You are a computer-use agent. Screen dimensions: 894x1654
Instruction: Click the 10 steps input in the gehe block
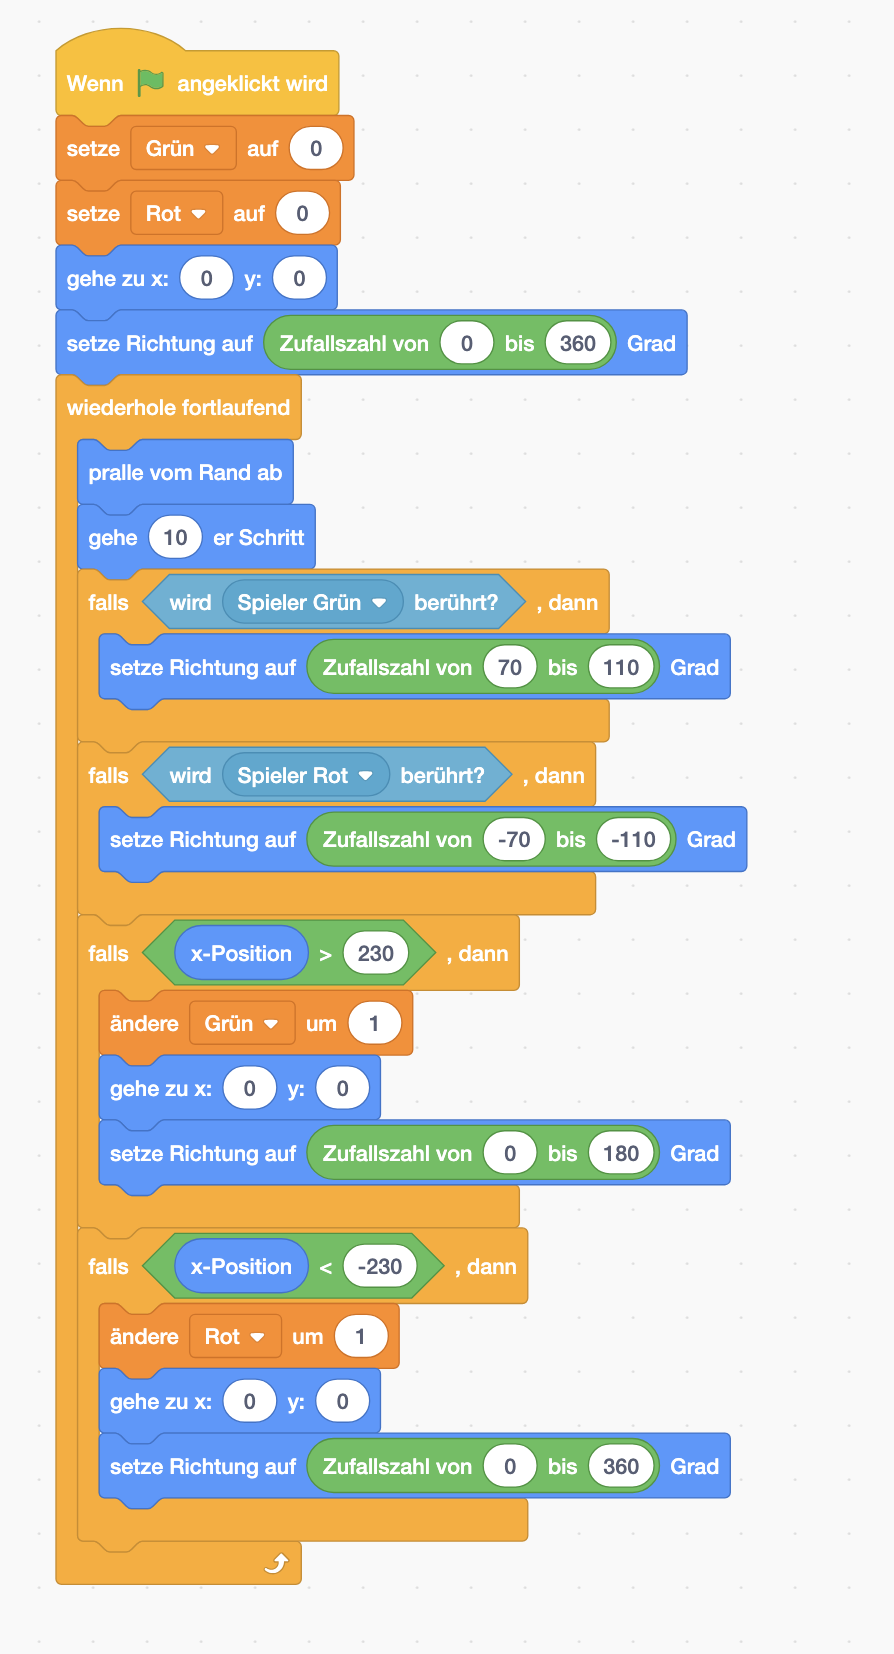pyautogui.click(x=175, y=538)
